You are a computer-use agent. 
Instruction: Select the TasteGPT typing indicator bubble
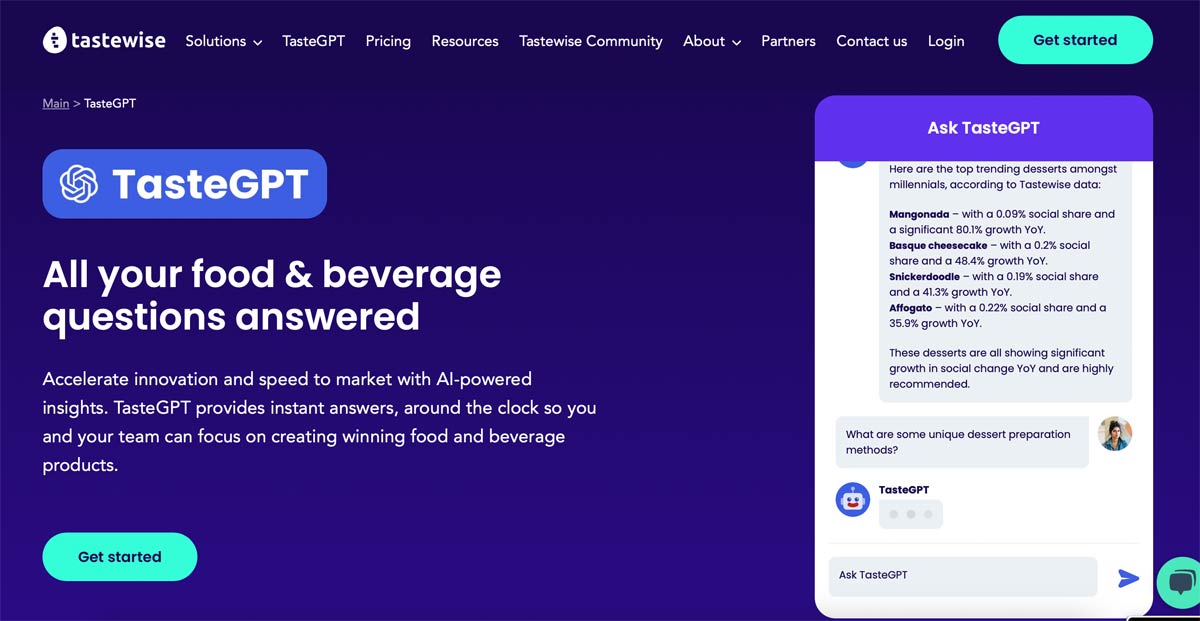(x=910, y=514)
